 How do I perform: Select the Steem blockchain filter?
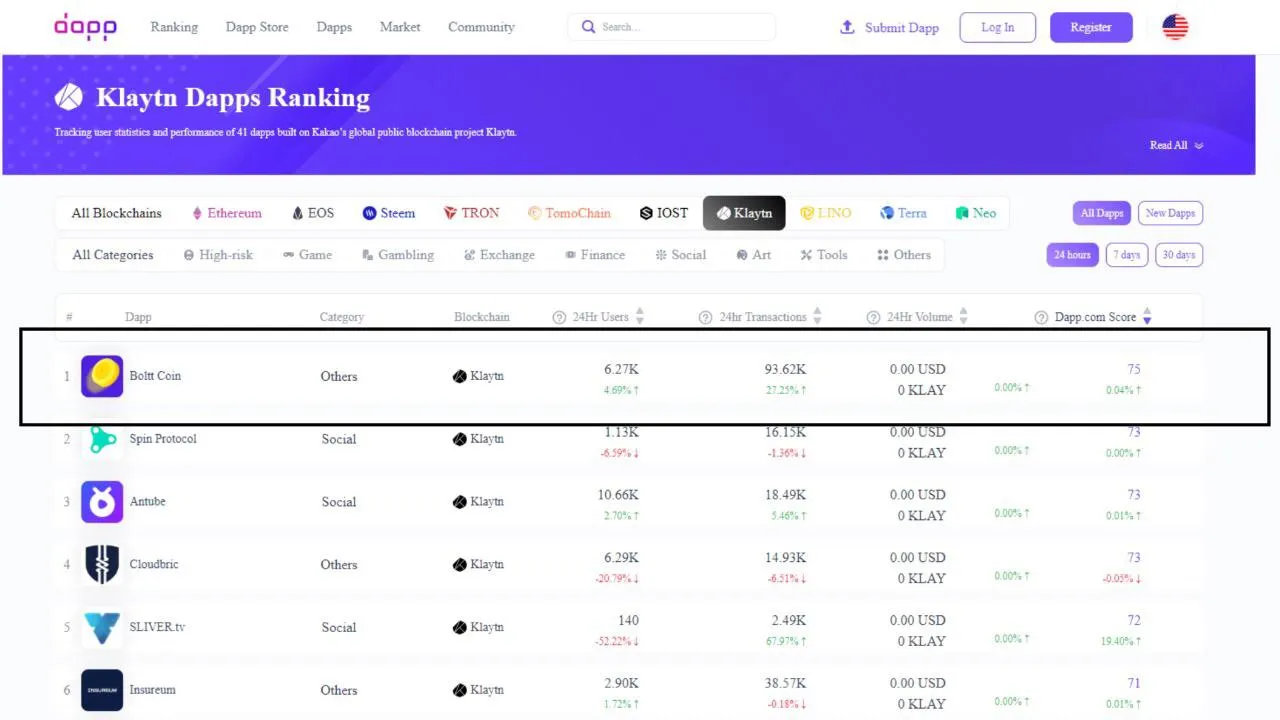coord(389,213)
